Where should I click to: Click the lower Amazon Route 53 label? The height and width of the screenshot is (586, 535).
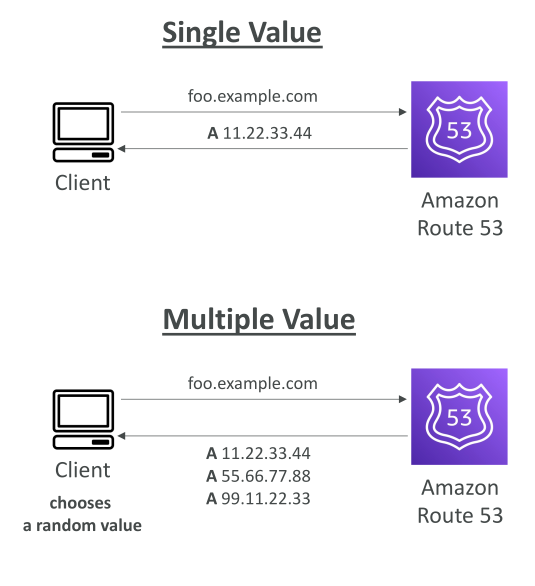460,502
